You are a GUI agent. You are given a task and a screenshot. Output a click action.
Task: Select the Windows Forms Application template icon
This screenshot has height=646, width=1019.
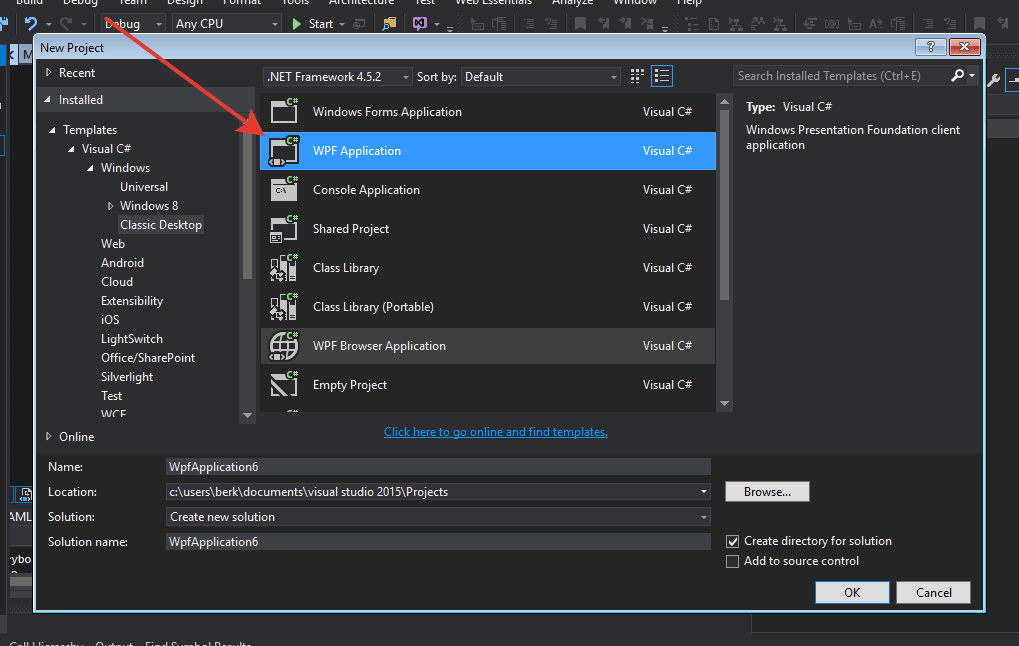pos(284,111)
